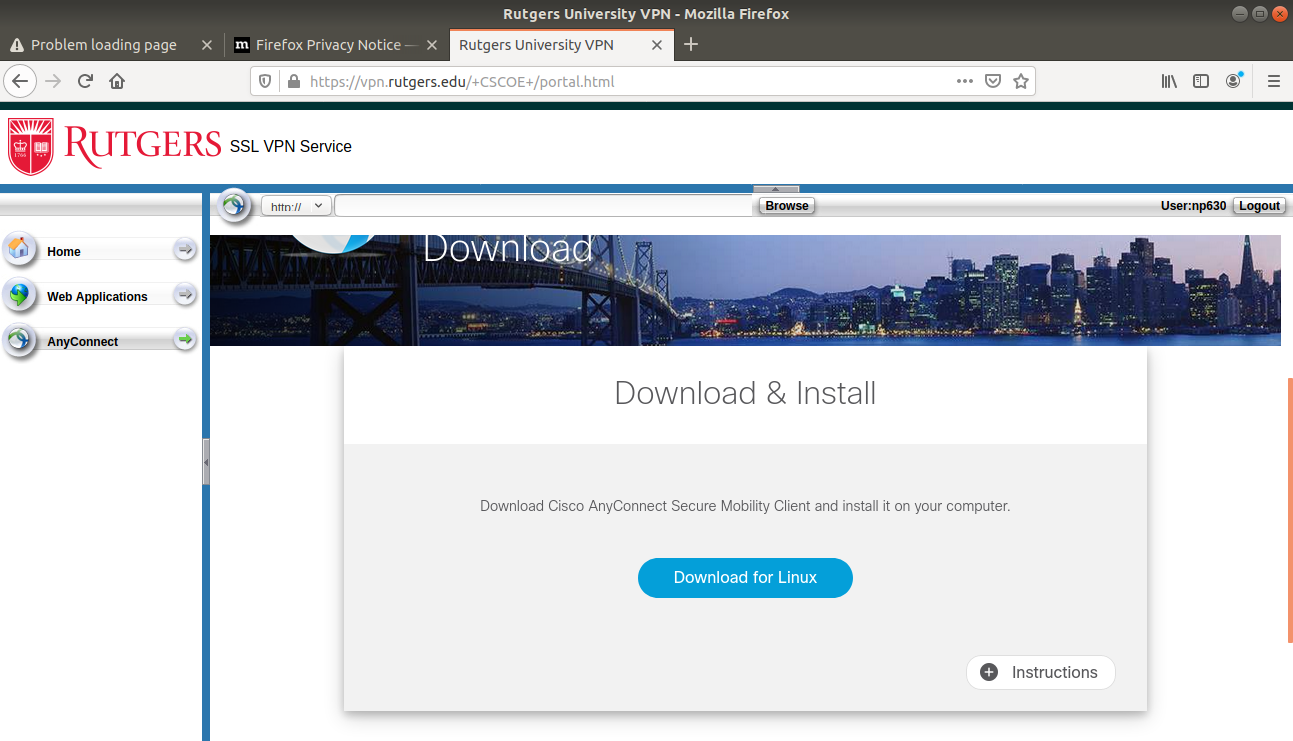Open the Firefox home page icon
Image resolution: width=1293 pixels, height=741 pixels.
click(x=117, y=81)
